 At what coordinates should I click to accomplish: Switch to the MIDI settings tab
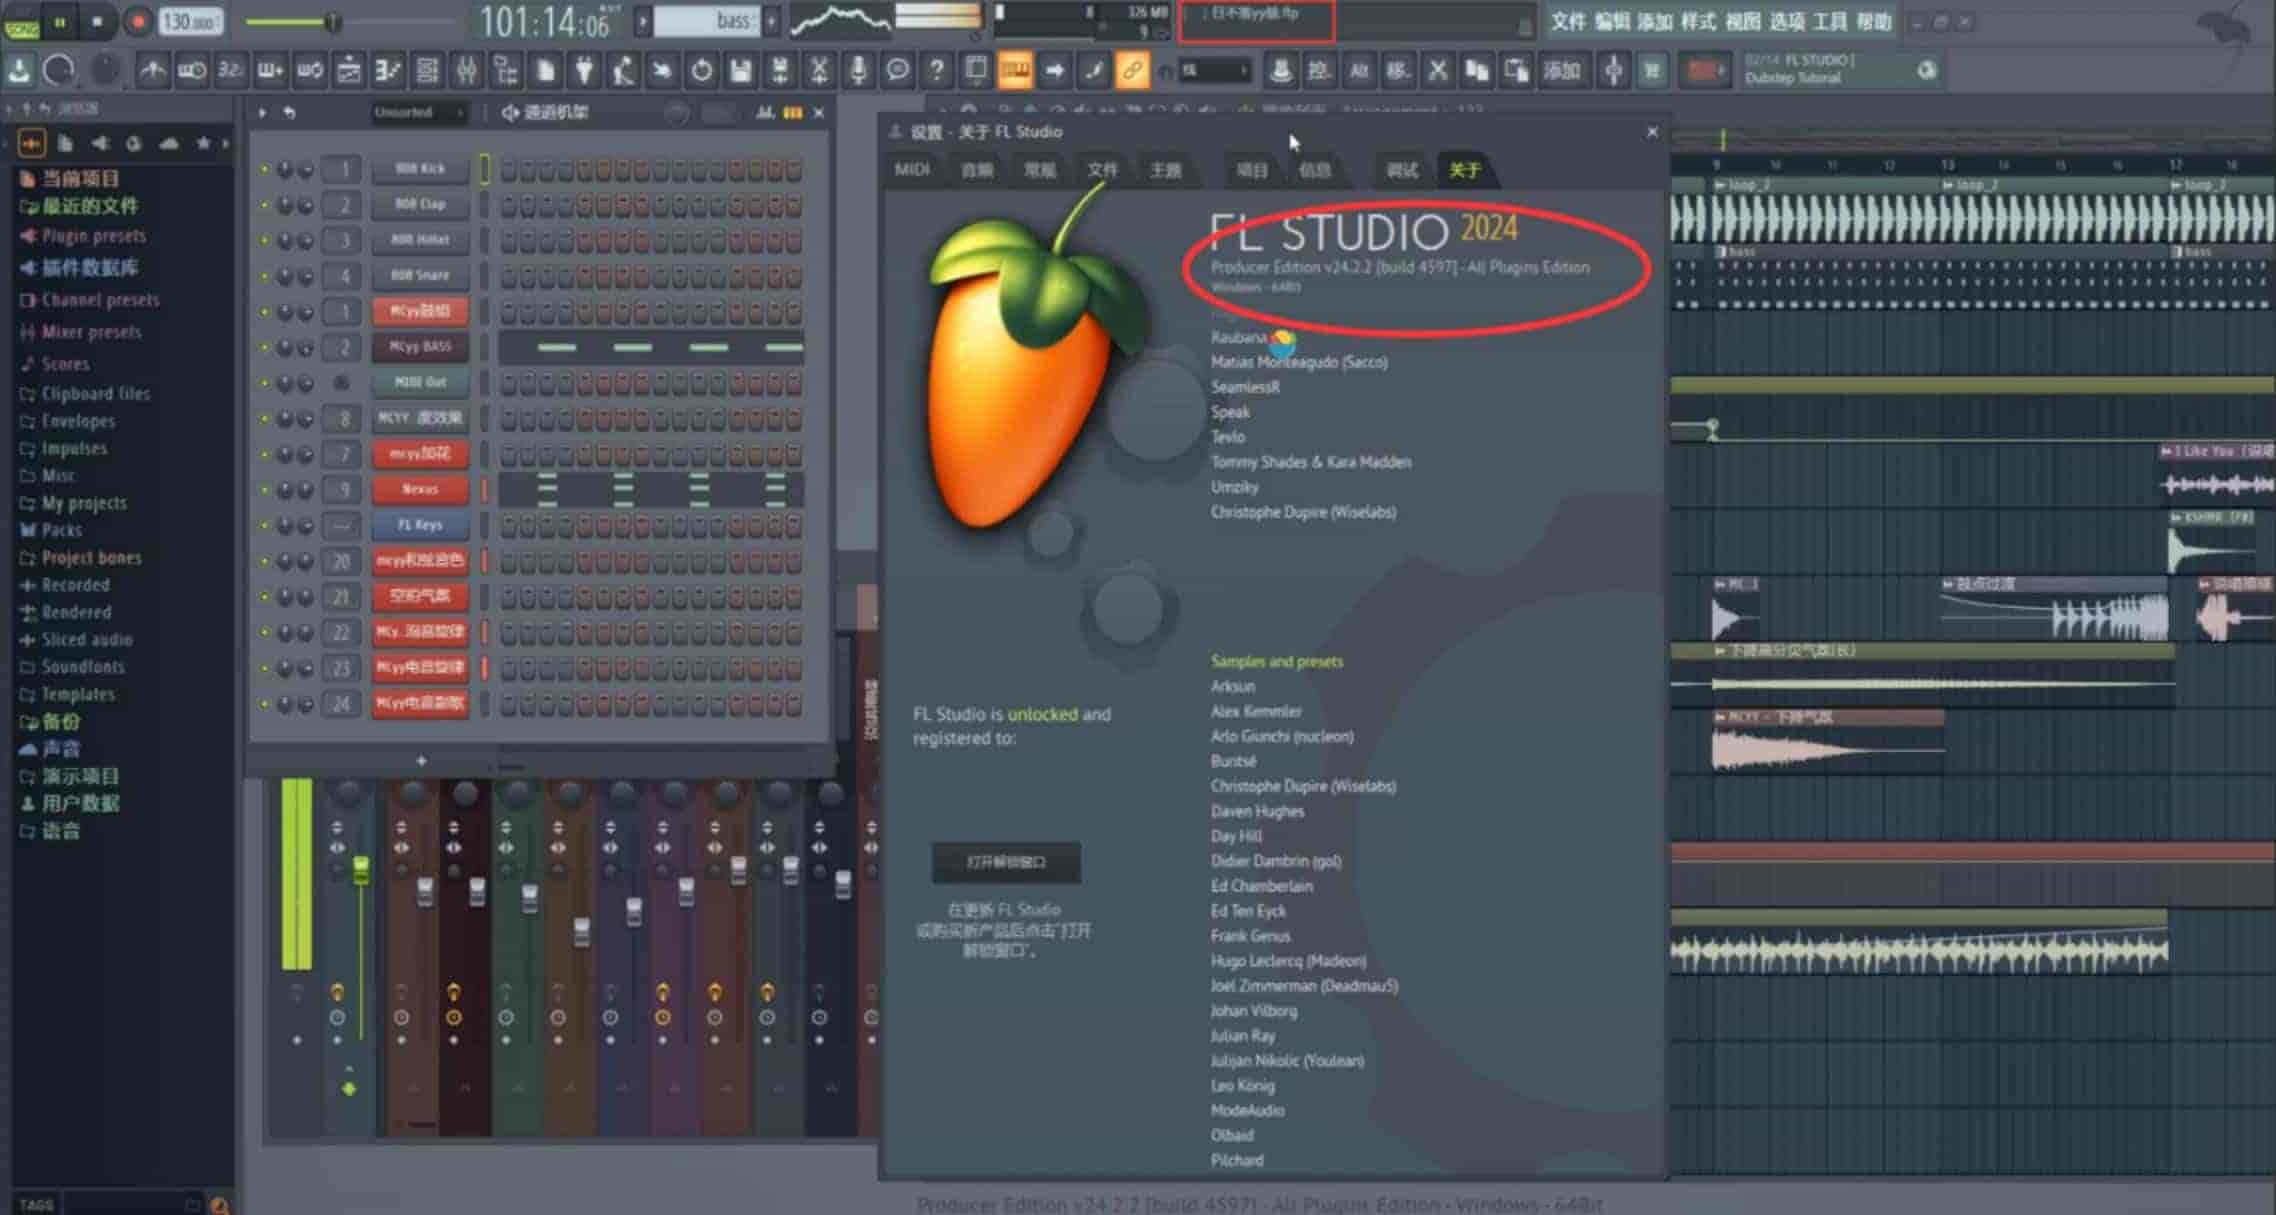[913, 170]
